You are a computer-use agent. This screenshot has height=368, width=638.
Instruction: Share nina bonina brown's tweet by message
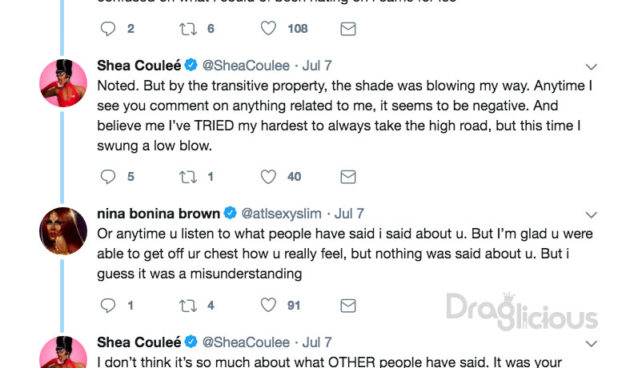click(348, 305)
